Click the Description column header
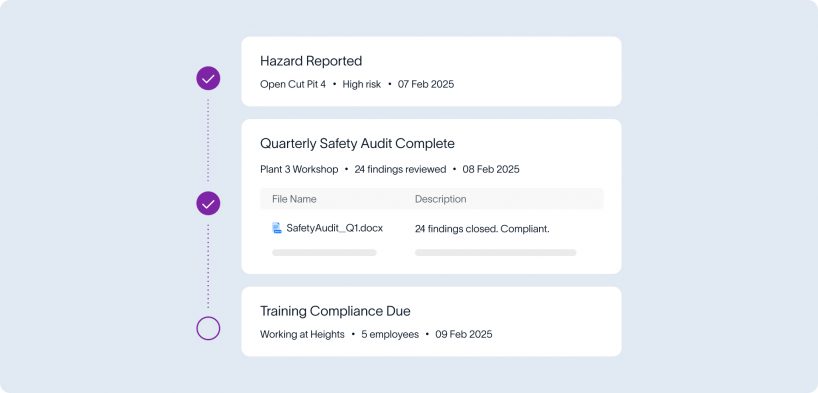Screen dimensions: 818x393 coord(440,199)
